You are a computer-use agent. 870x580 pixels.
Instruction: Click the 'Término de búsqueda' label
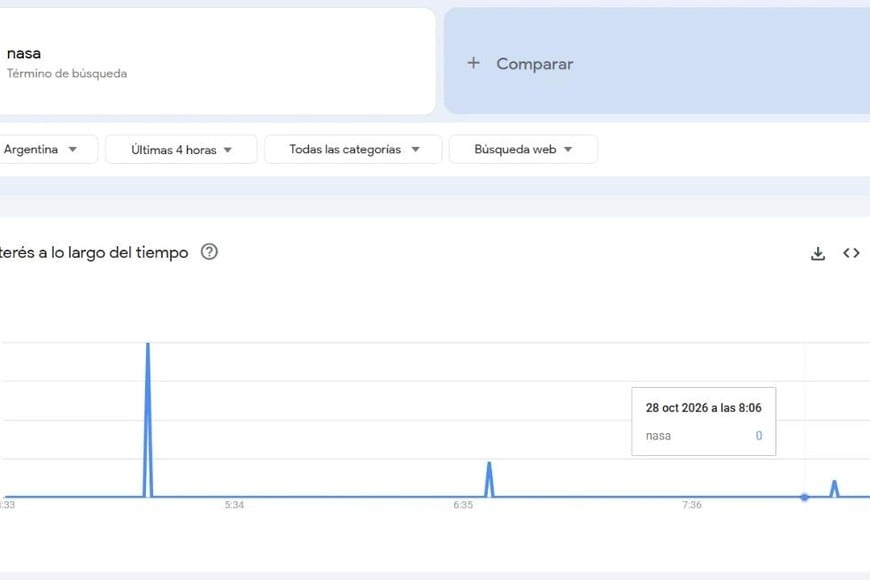click(x=67, y=73)
